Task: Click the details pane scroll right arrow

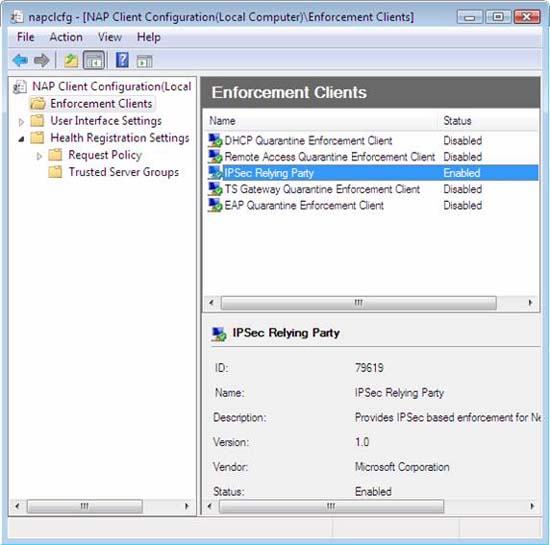Action: point(532,506)
